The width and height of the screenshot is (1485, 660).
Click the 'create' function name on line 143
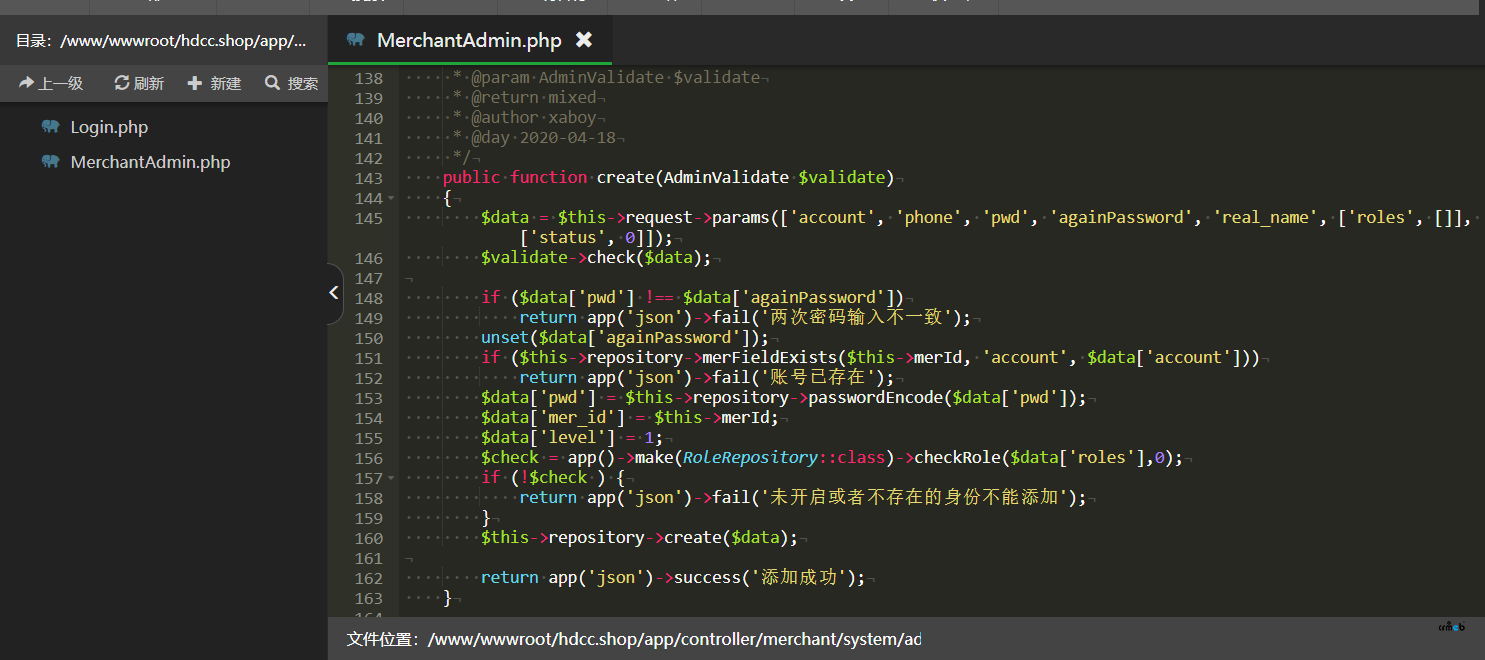pos(625,178)
